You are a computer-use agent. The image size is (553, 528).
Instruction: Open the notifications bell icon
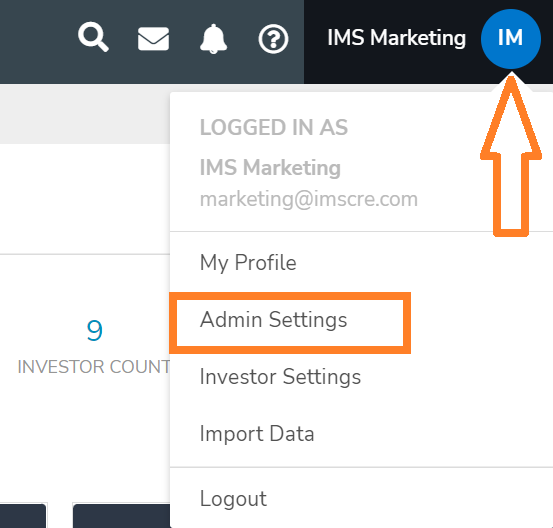click(213, 39)
